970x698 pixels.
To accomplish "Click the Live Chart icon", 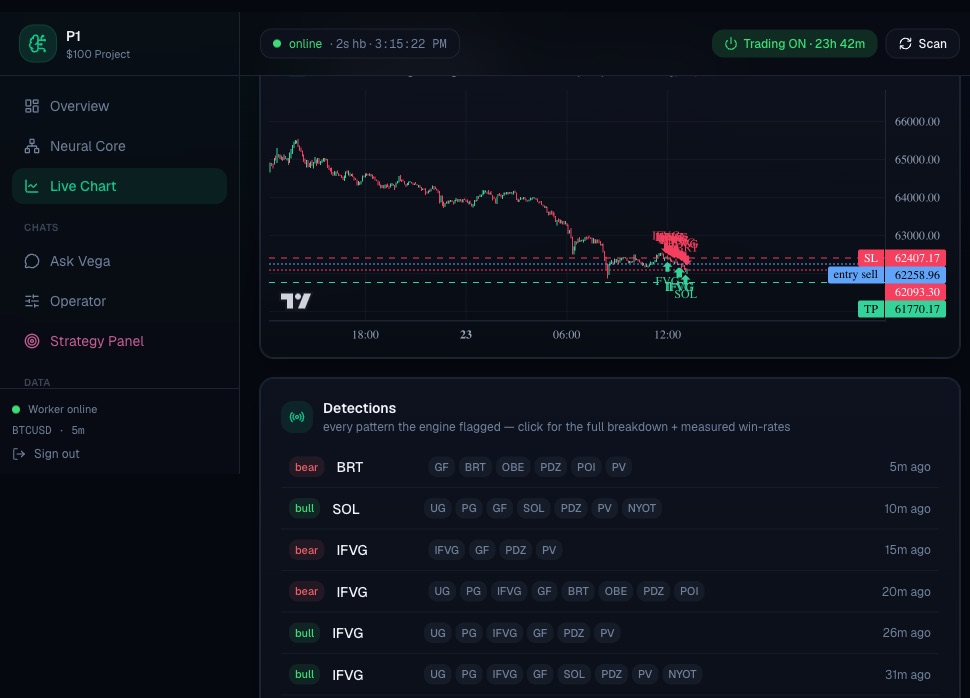I will click(32, 186).
